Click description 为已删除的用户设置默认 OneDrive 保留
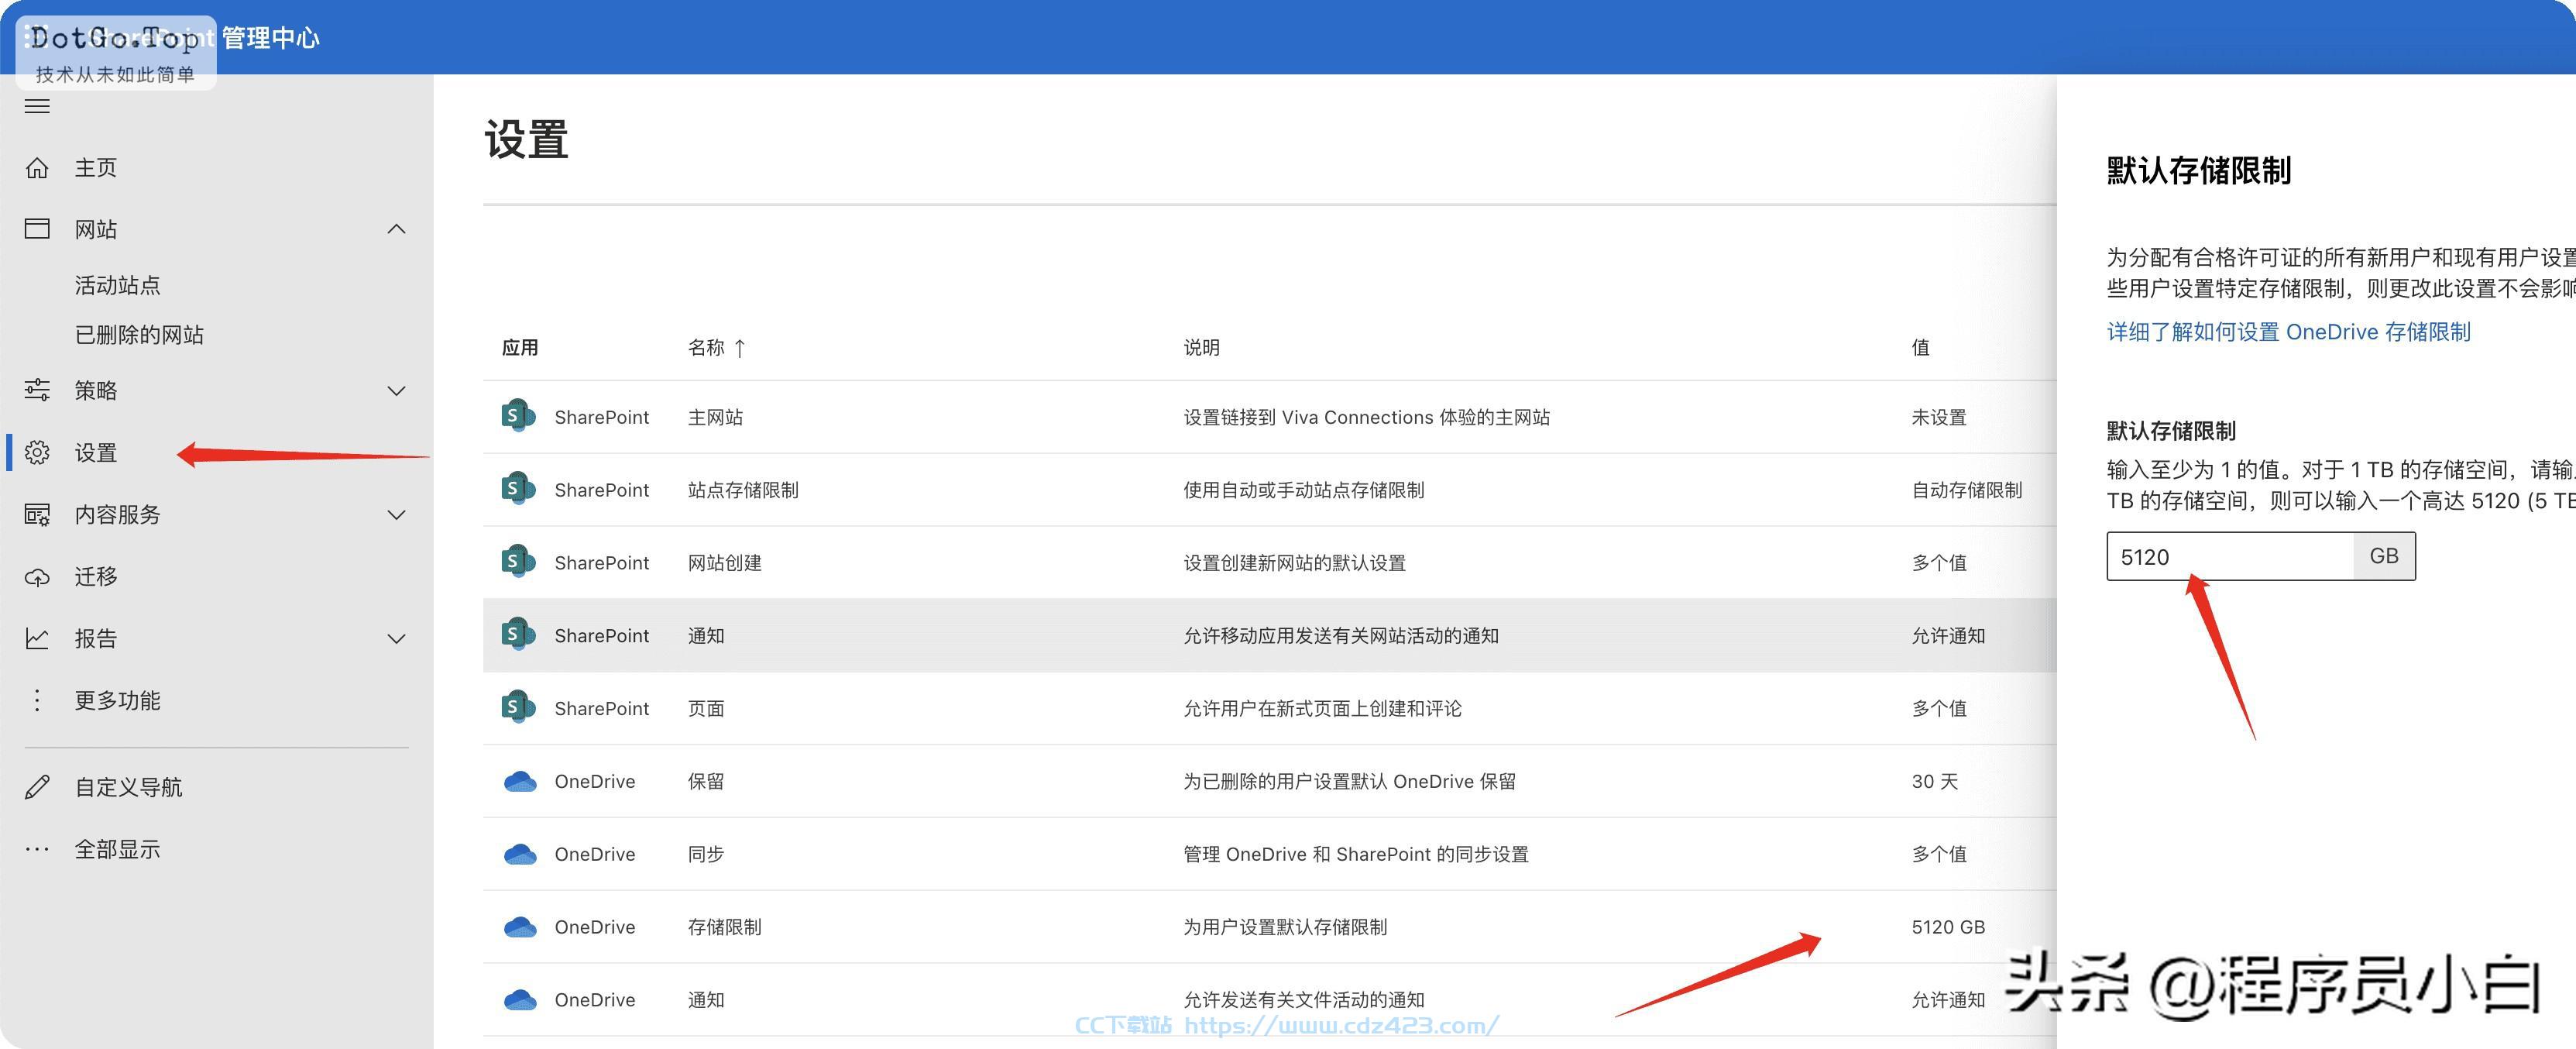Image resolution: width=2576 pixels, height=1049 pixels. [1349, 781]
